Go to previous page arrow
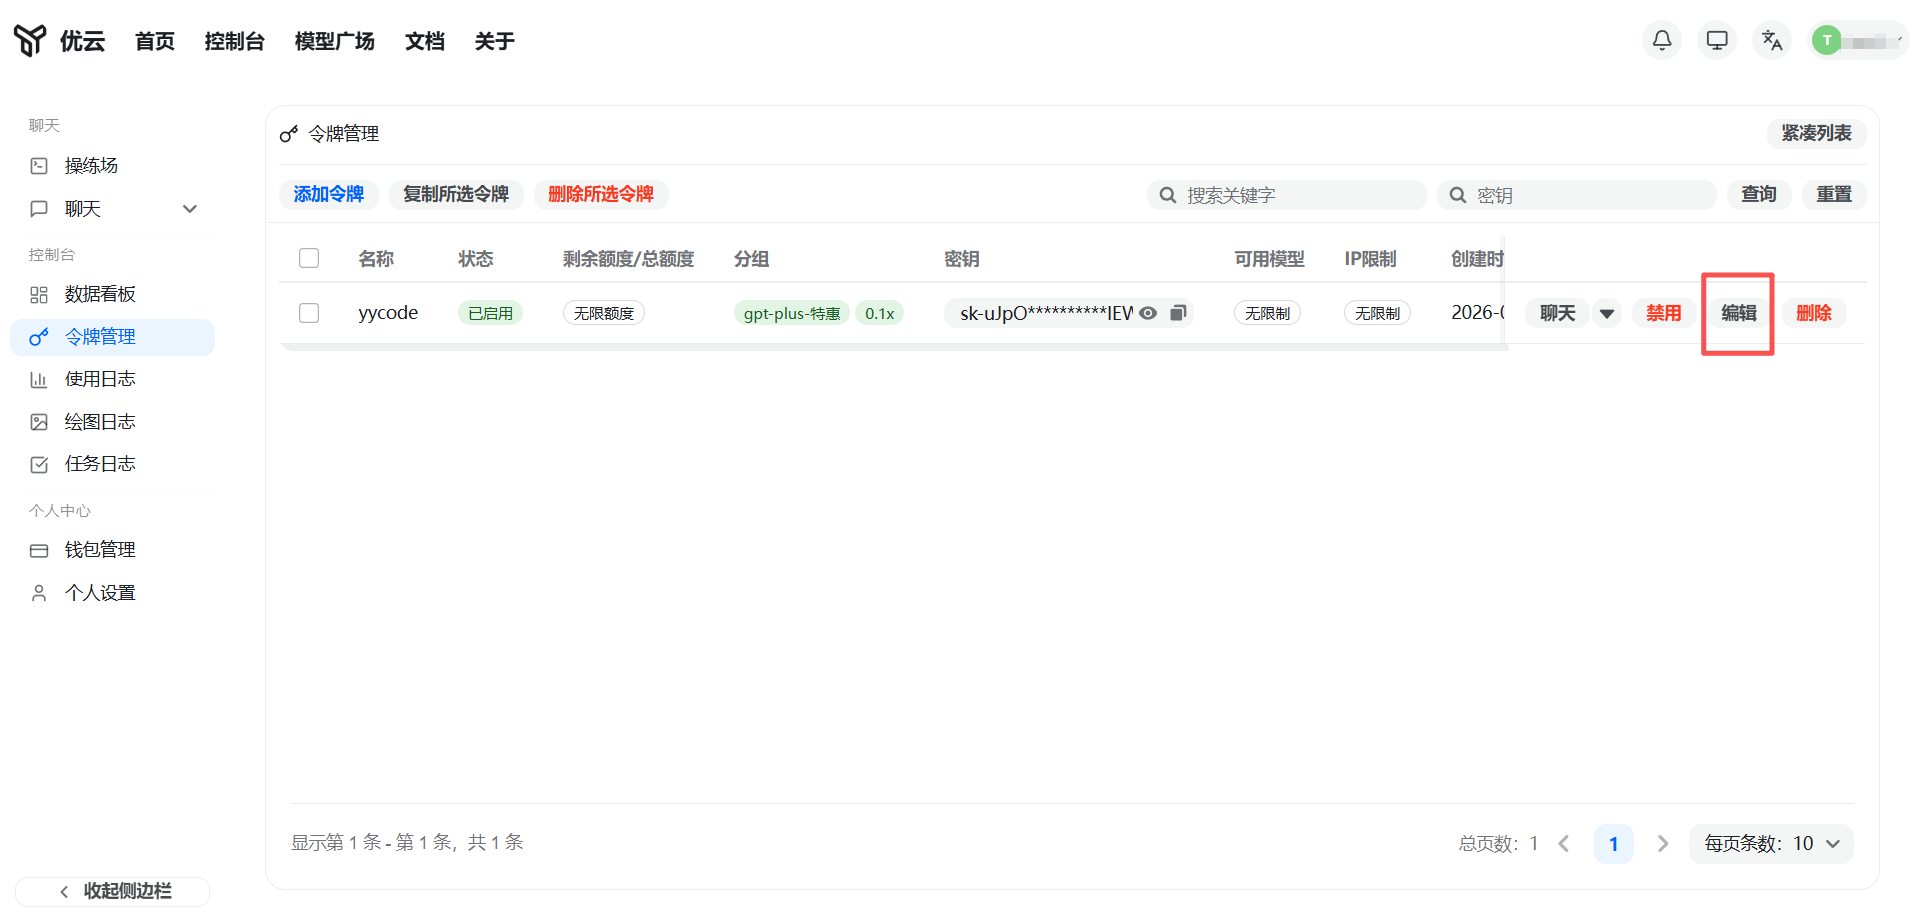The image size is (1920, 920). pyautogui.click(x=1564, y=843)
